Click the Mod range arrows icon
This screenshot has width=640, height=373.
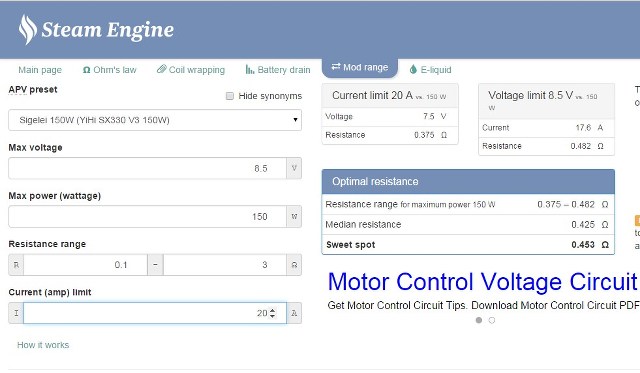336,67
